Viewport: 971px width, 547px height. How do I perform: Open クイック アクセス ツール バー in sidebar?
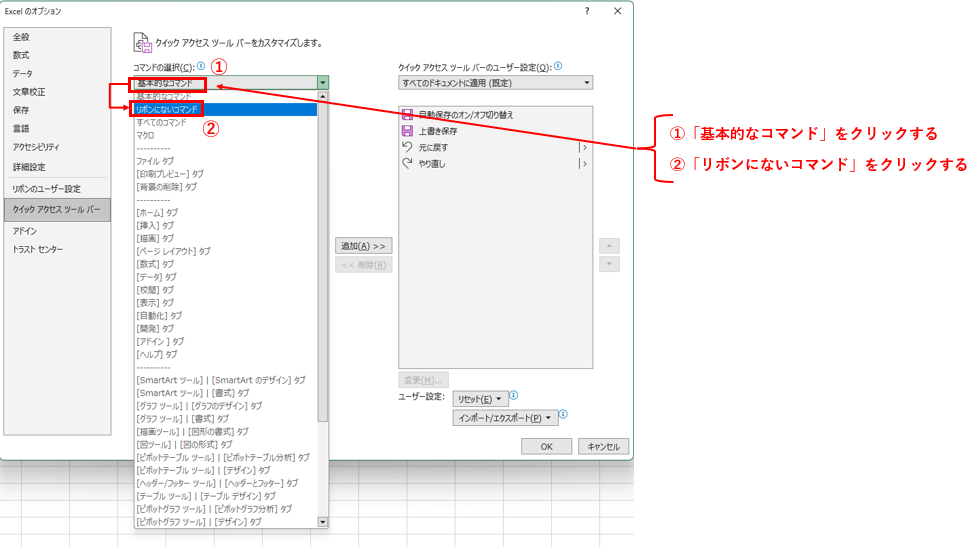[57, 209]
